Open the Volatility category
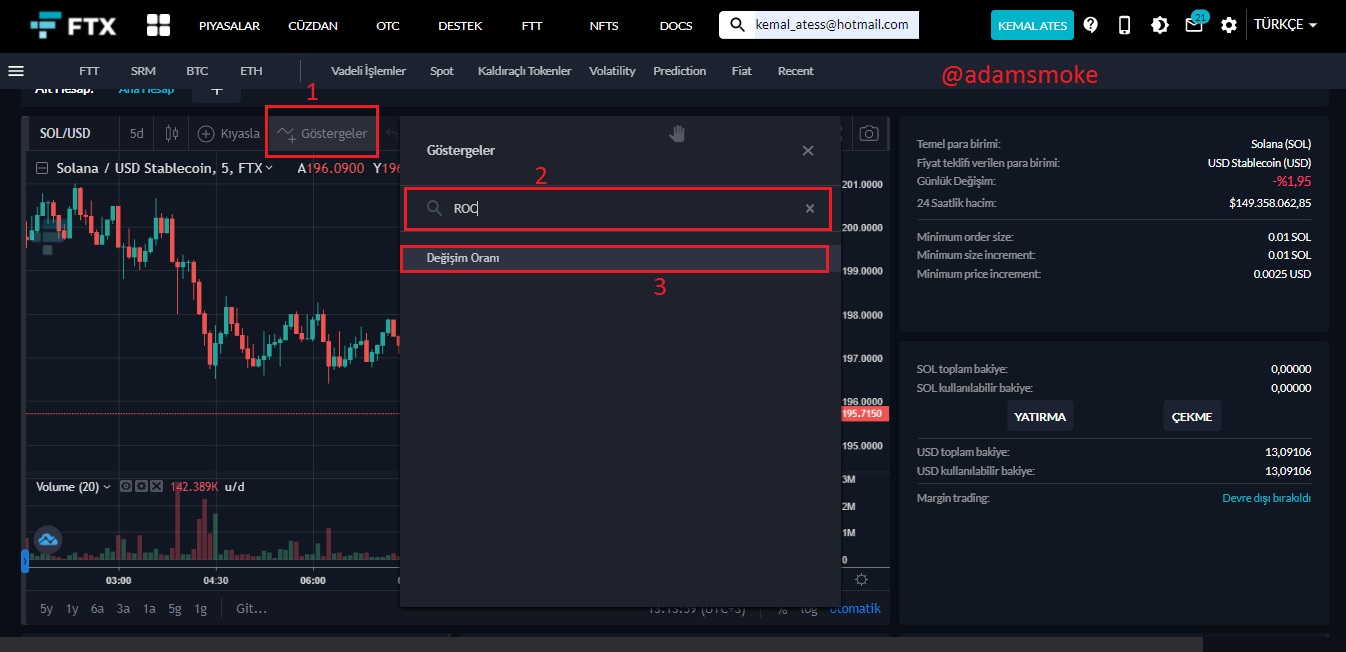1346x652 pixels. (612, 71)
